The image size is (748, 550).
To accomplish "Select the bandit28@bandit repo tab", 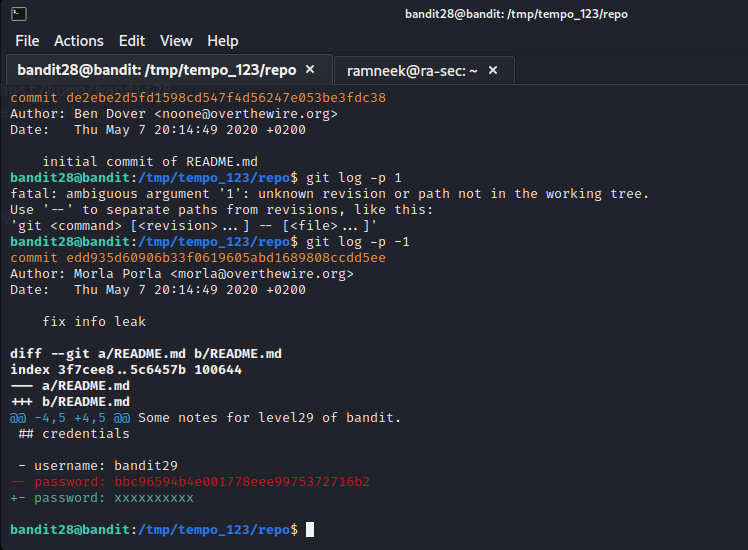I will [x=156, y=71].
